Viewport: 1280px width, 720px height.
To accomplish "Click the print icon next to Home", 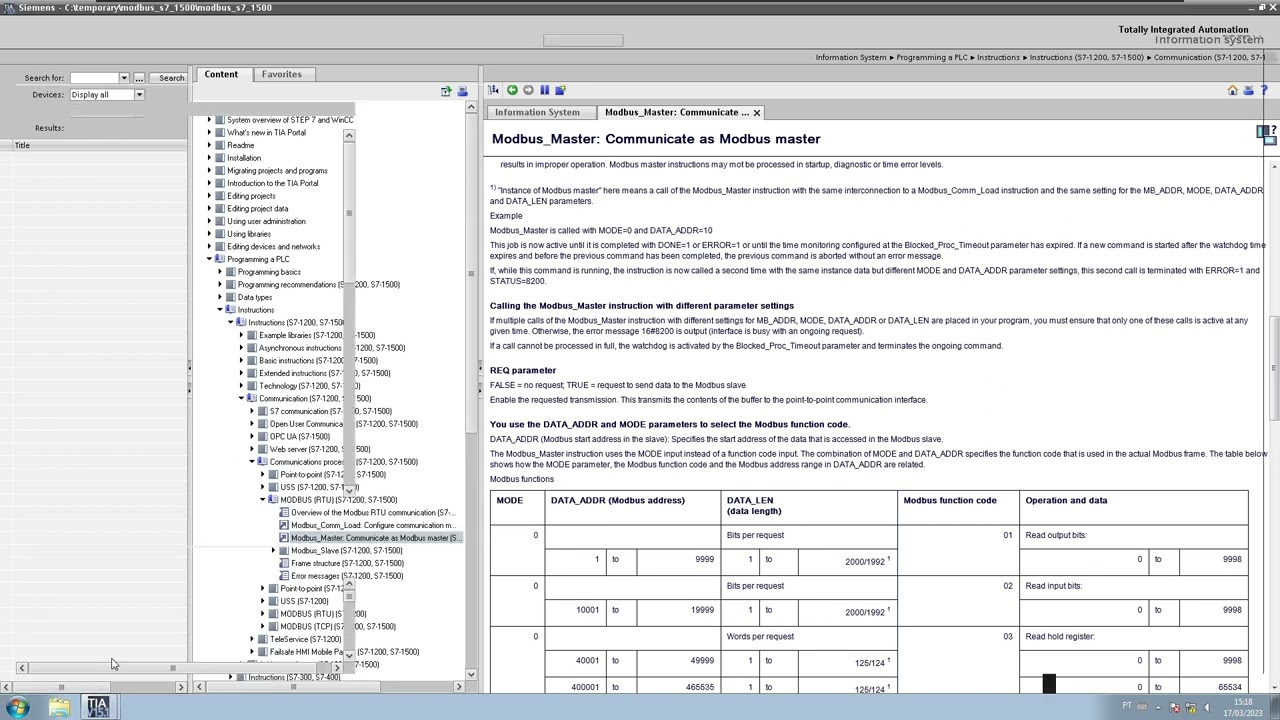I will pos(1248,90).
